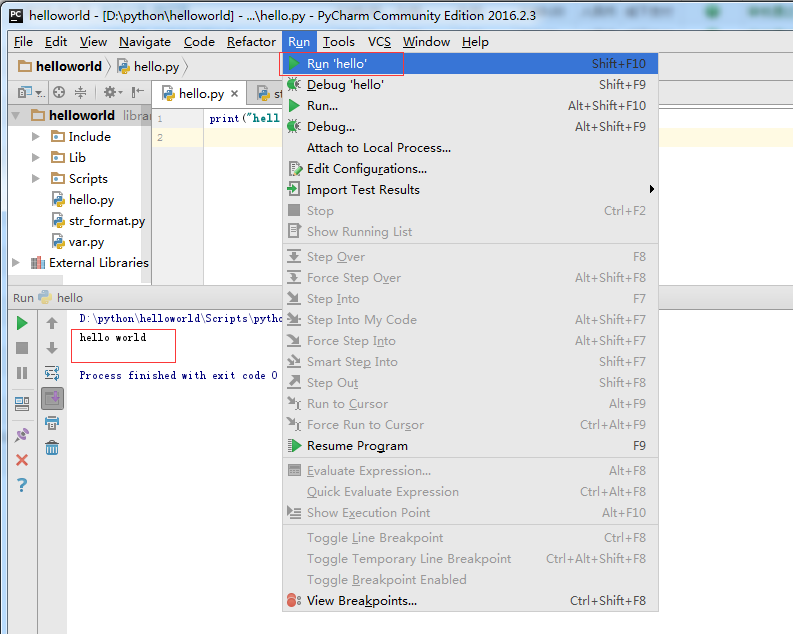Collapse the helloworld project root node
The image size is (793, 634).
[16, 115]
